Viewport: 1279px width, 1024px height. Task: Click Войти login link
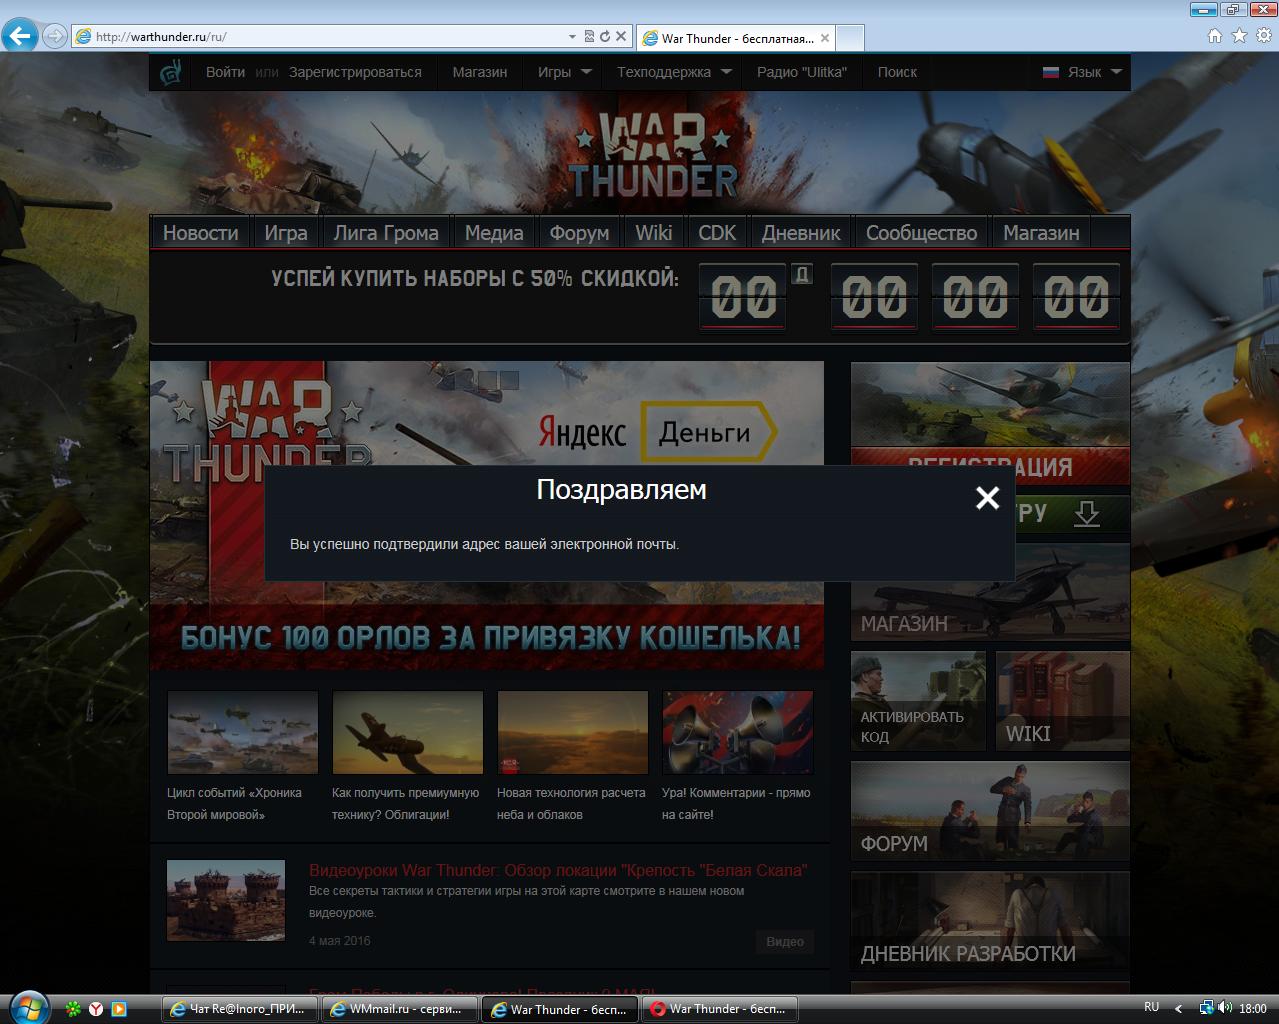coord(225,72)
